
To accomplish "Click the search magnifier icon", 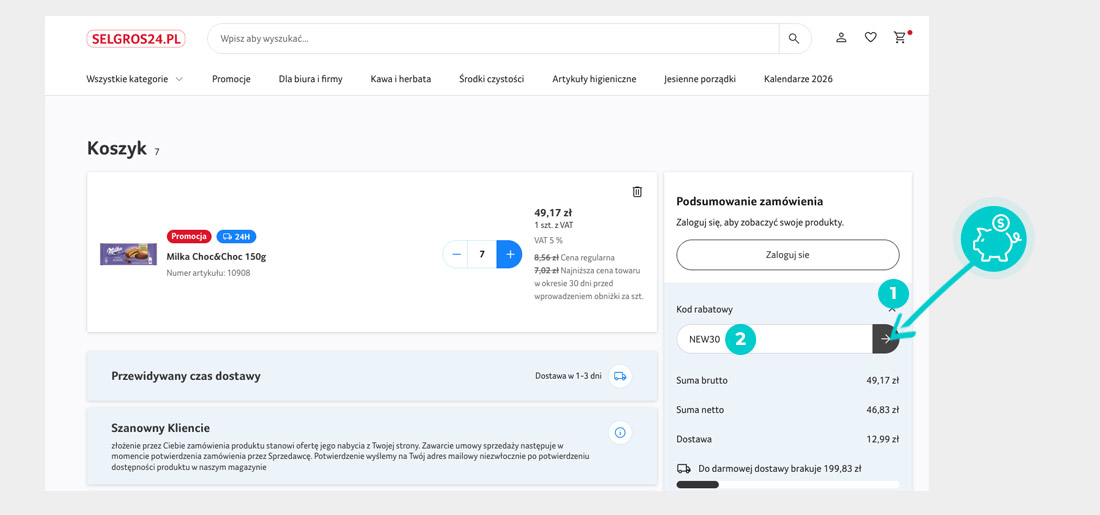I will (794, 39).
